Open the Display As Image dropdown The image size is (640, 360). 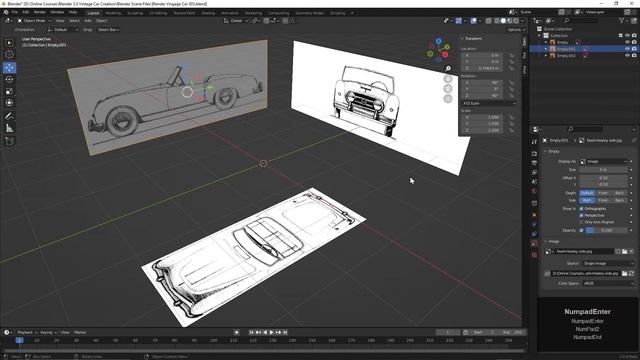603,161
